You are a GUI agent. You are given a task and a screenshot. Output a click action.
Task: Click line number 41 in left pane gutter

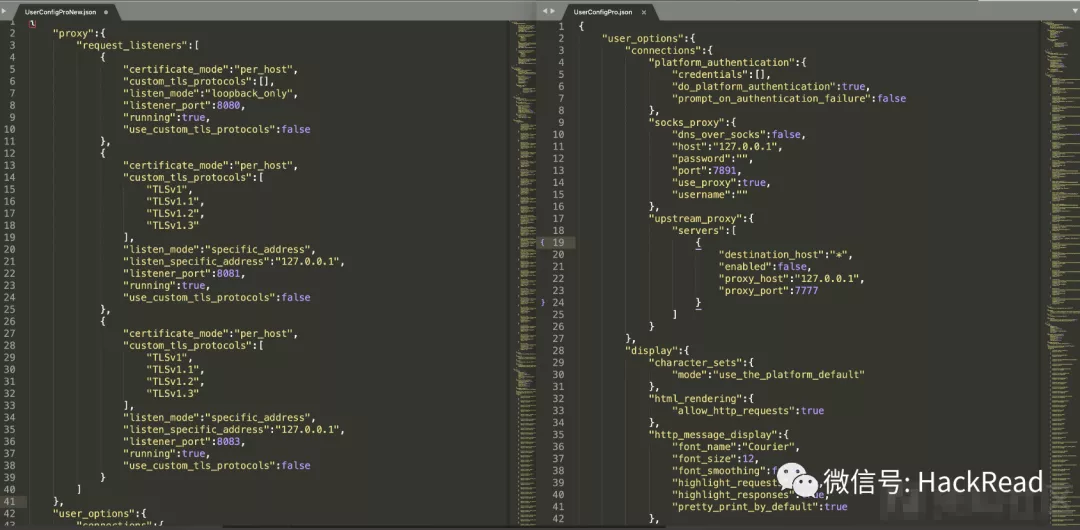click(x=9, y=502)
